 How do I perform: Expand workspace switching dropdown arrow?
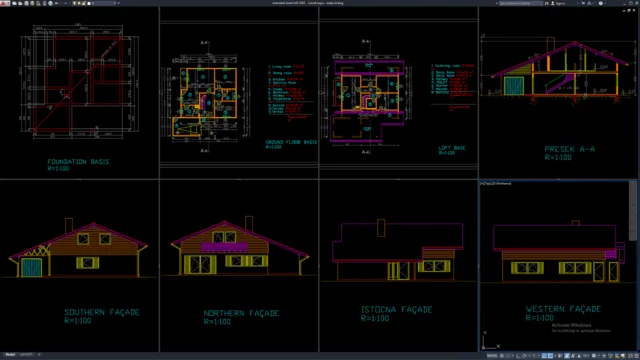tap(599, 356)
